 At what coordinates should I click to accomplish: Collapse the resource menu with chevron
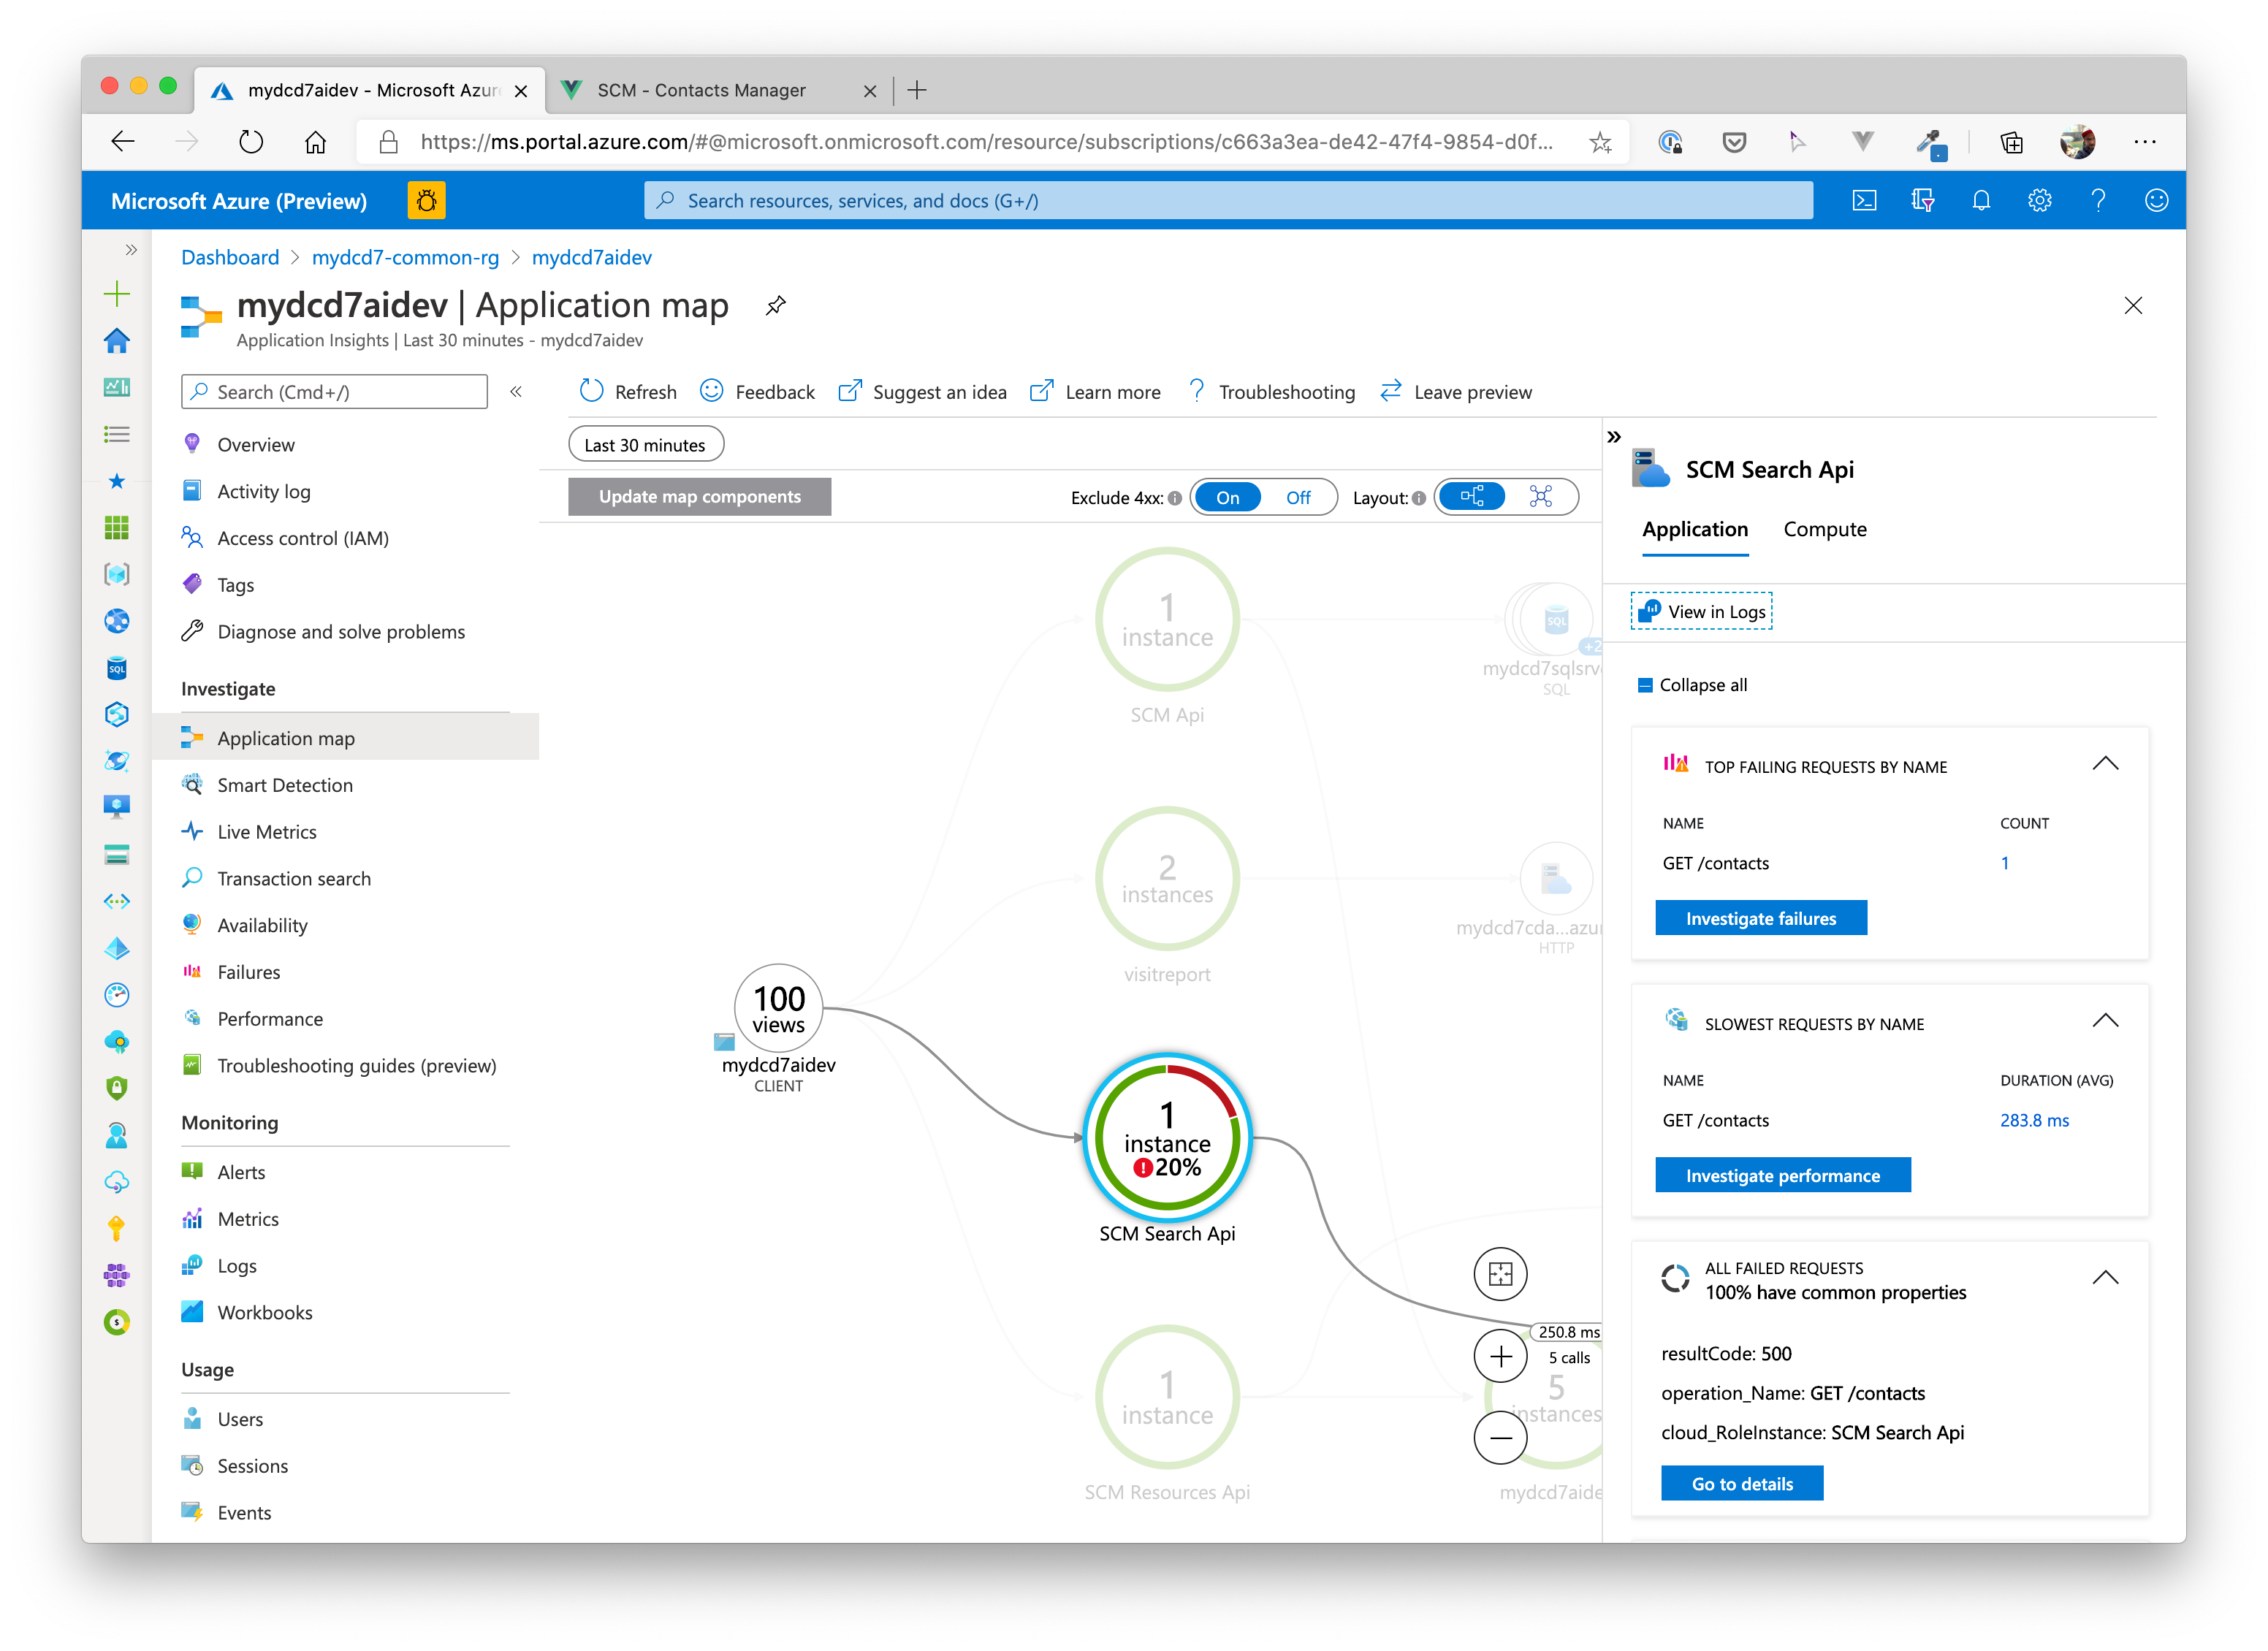coord(516,392)
